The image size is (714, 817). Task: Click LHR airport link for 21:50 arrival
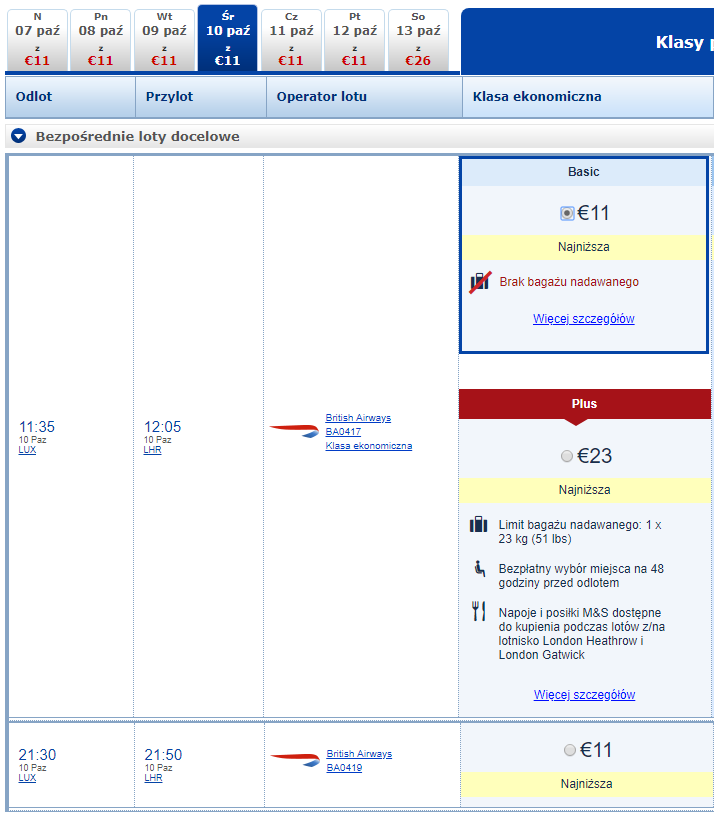(x=153, y=778)
